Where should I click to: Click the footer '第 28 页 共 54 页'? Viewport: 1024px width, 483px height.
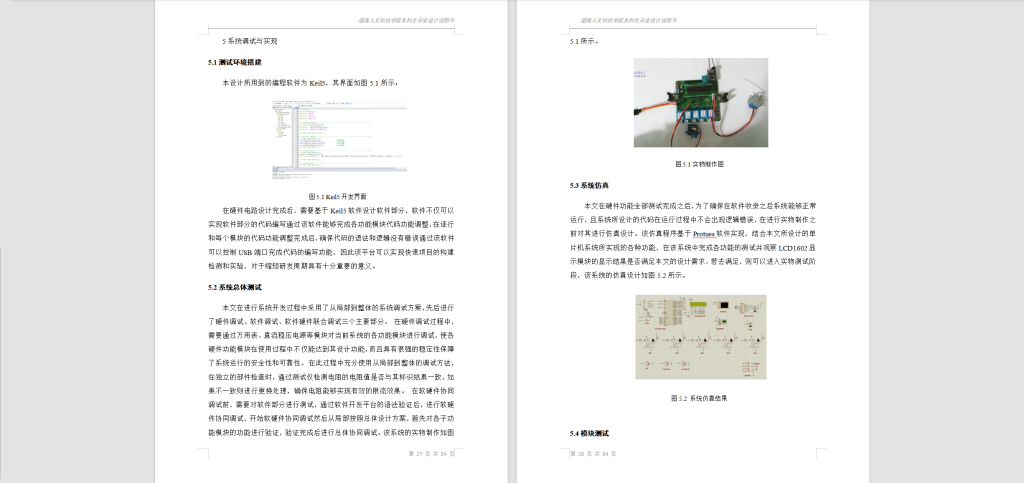click(593, 454)
